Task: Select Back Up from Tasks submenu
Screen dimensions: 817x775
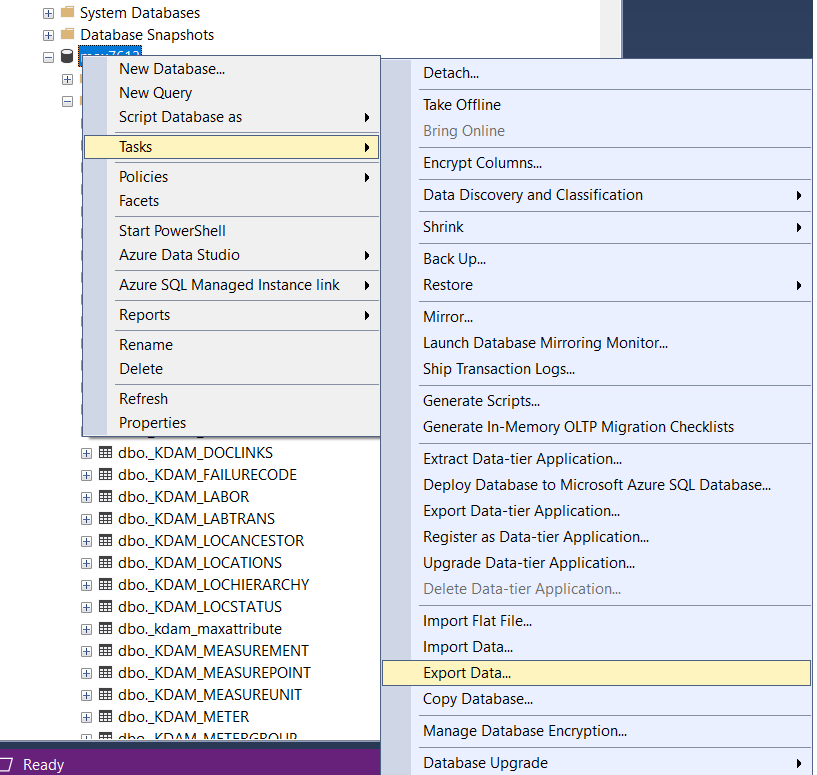Action: tap(454, 259)
